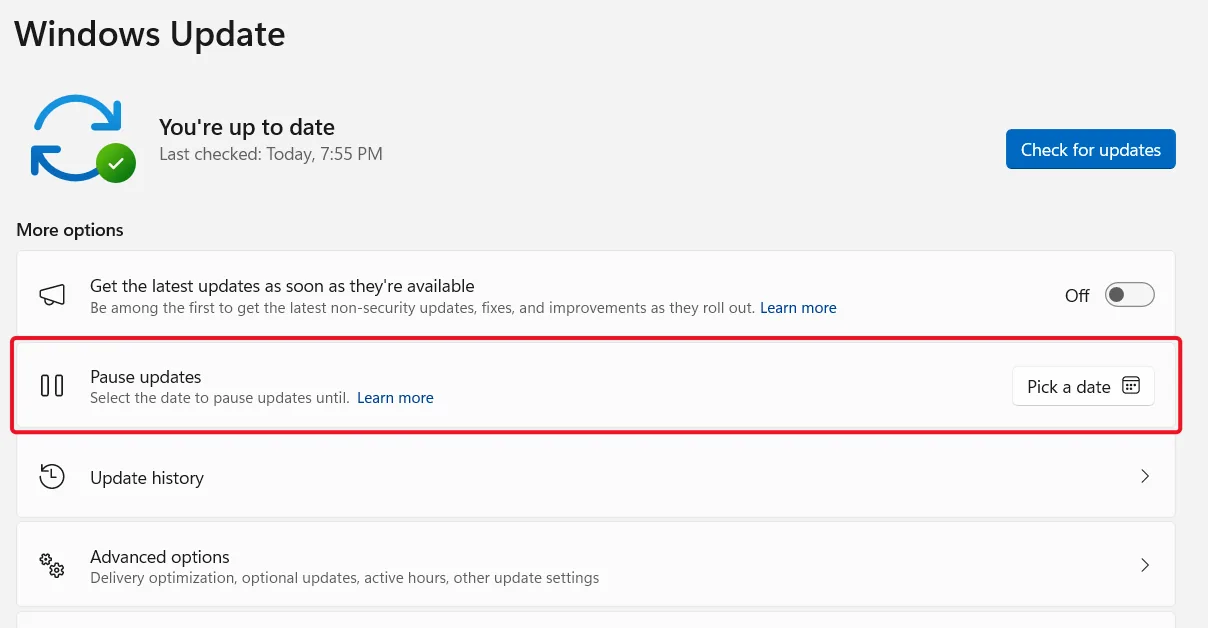Image resolution: width=1208 pixels, height=628 pixels.
Task: Open Learn more link under Pause updates
Action: click(x=395, y=398)
